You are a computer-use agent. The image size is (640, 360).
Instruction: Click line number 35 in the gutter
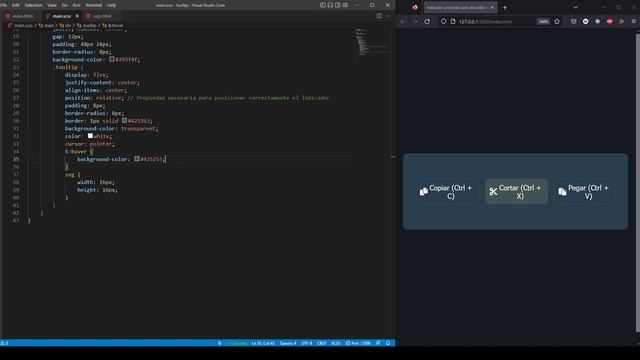16,159
